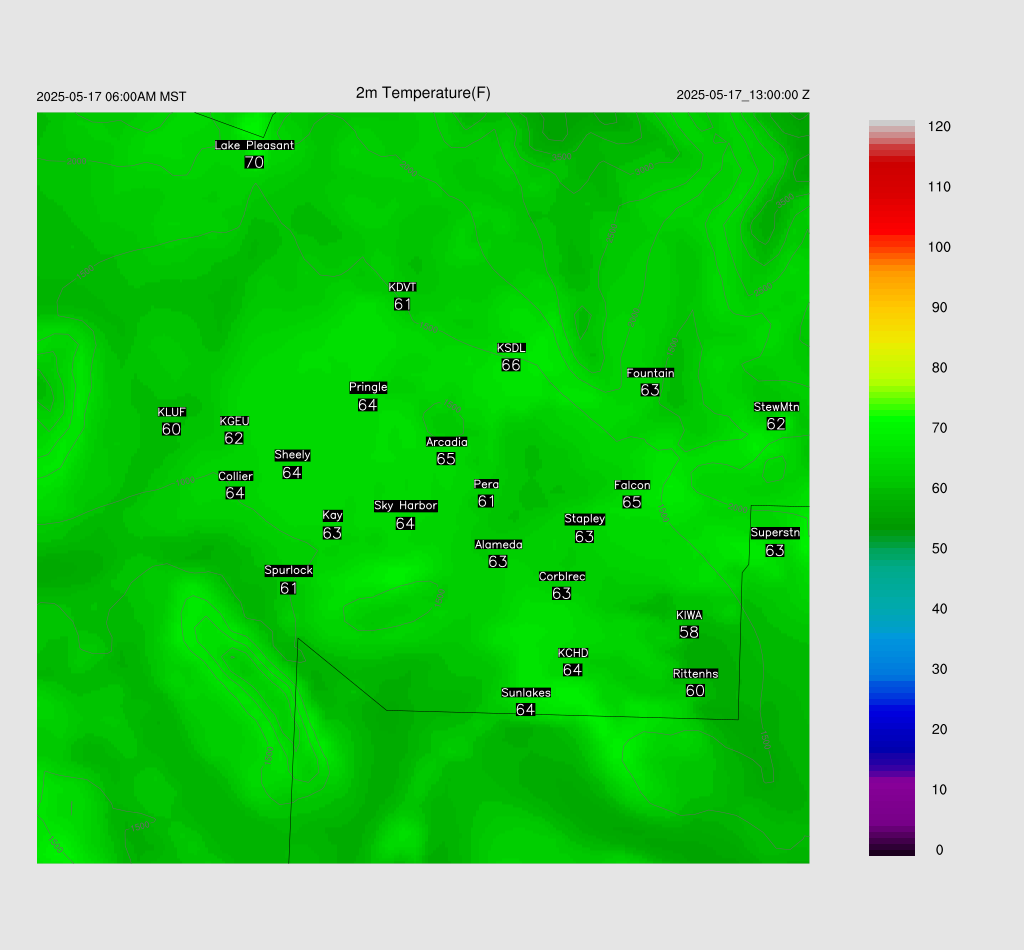The image size is (1024, 950).
Task: Click the 58 reading under KIWA
Action: (689, 632)
